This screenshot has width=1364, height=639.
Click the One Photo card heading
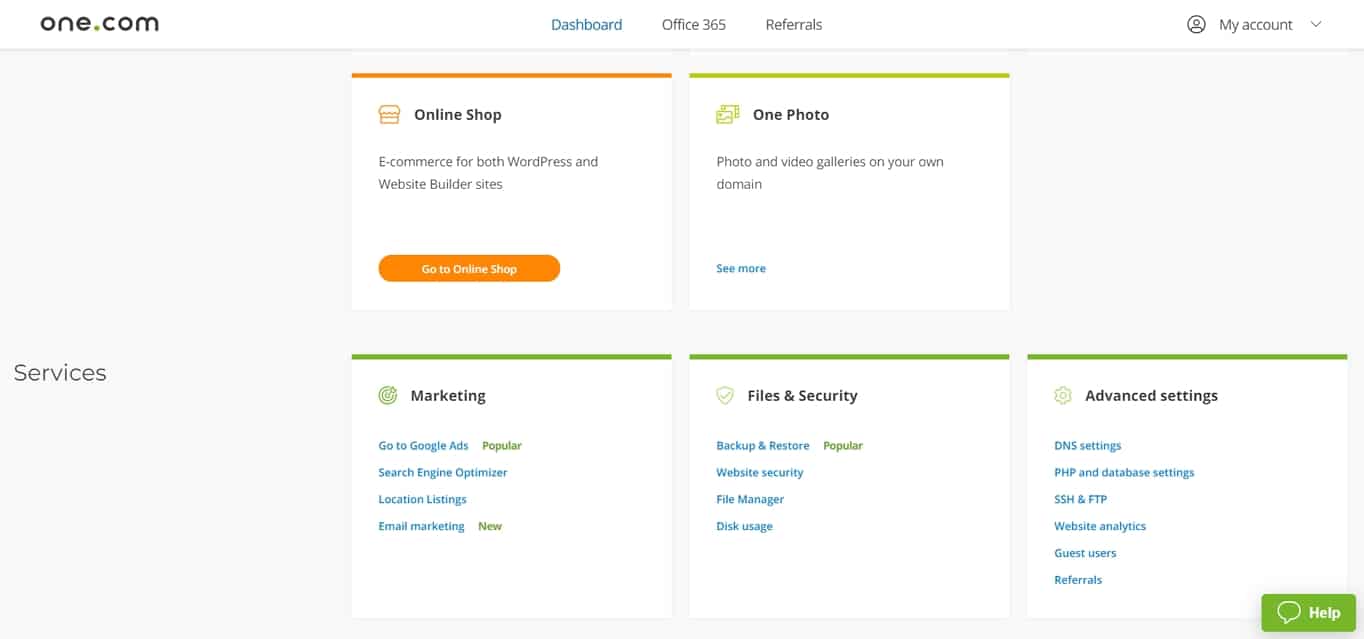tap(791, 115)
